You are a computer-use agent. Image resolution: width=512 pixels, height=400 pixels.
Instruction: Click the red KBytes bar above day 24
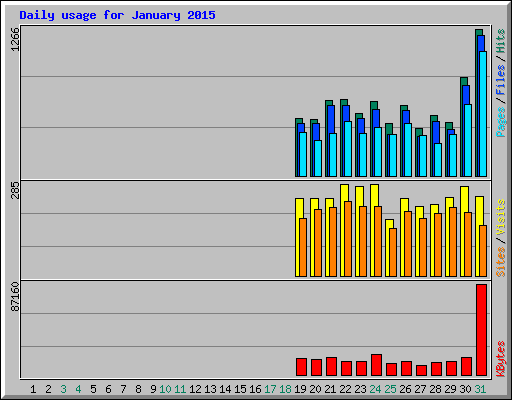(x=376, y=365)
